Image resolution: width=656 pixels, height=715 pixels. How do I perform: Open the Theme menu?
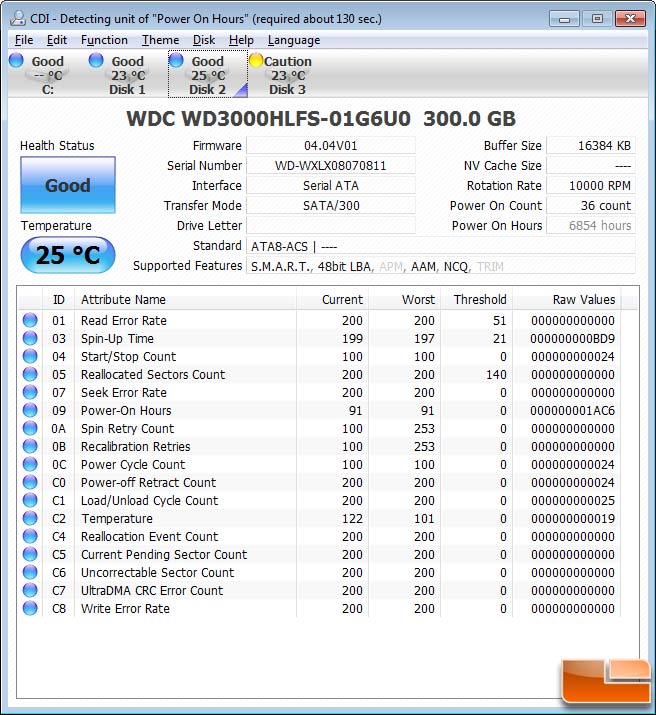(160, 40)
